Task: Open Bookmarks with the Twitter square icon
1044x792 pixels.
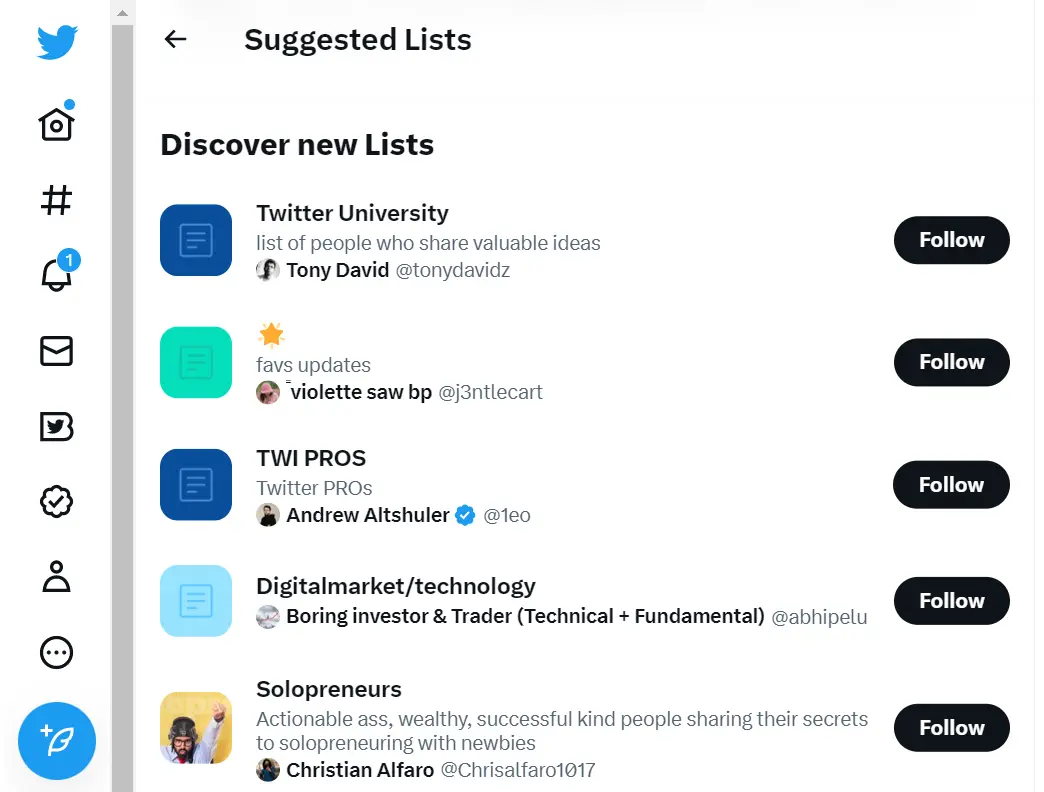Action: tap(56, 427)
